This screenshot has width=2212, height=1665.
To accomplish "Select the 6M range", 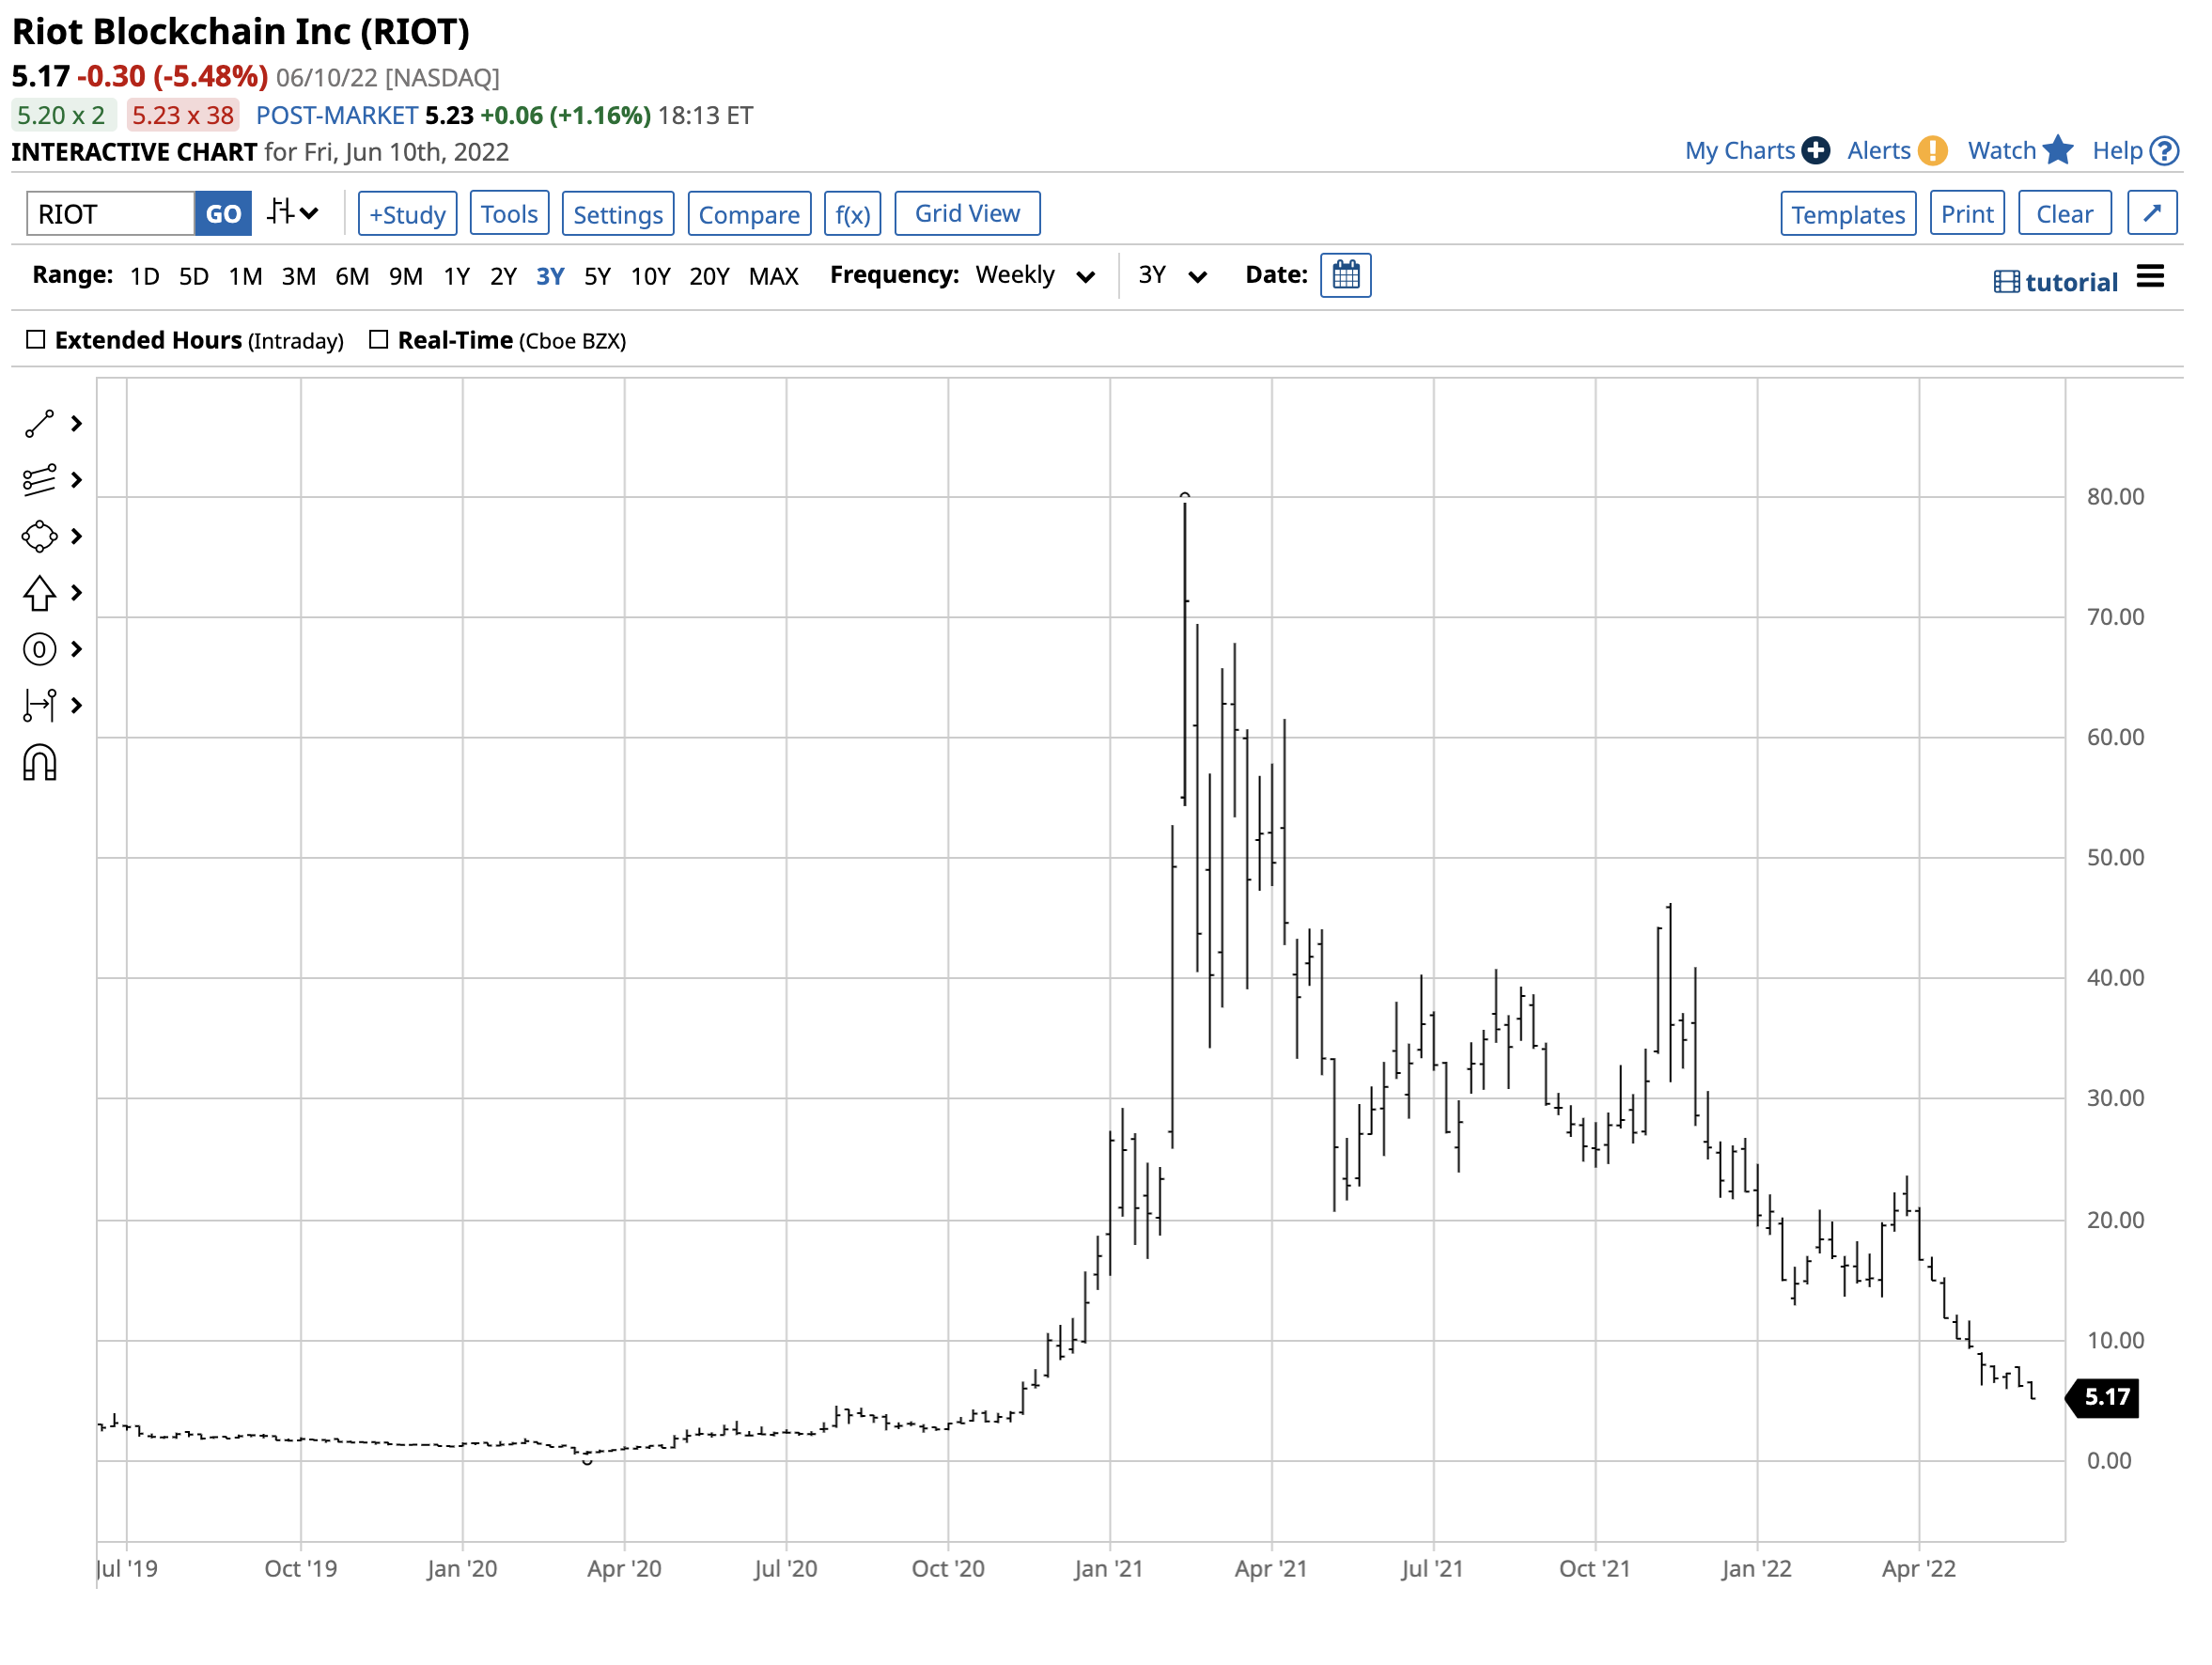I will [x=352, y=276].
